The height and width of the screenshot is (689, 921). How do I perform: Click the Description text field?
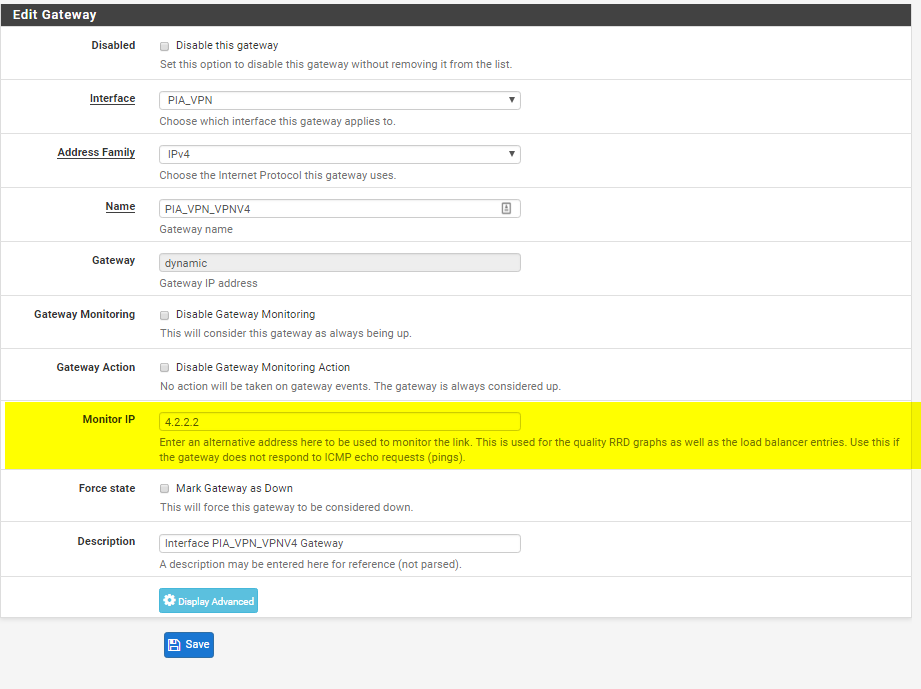pyautogui.click(x=340, y=543)
